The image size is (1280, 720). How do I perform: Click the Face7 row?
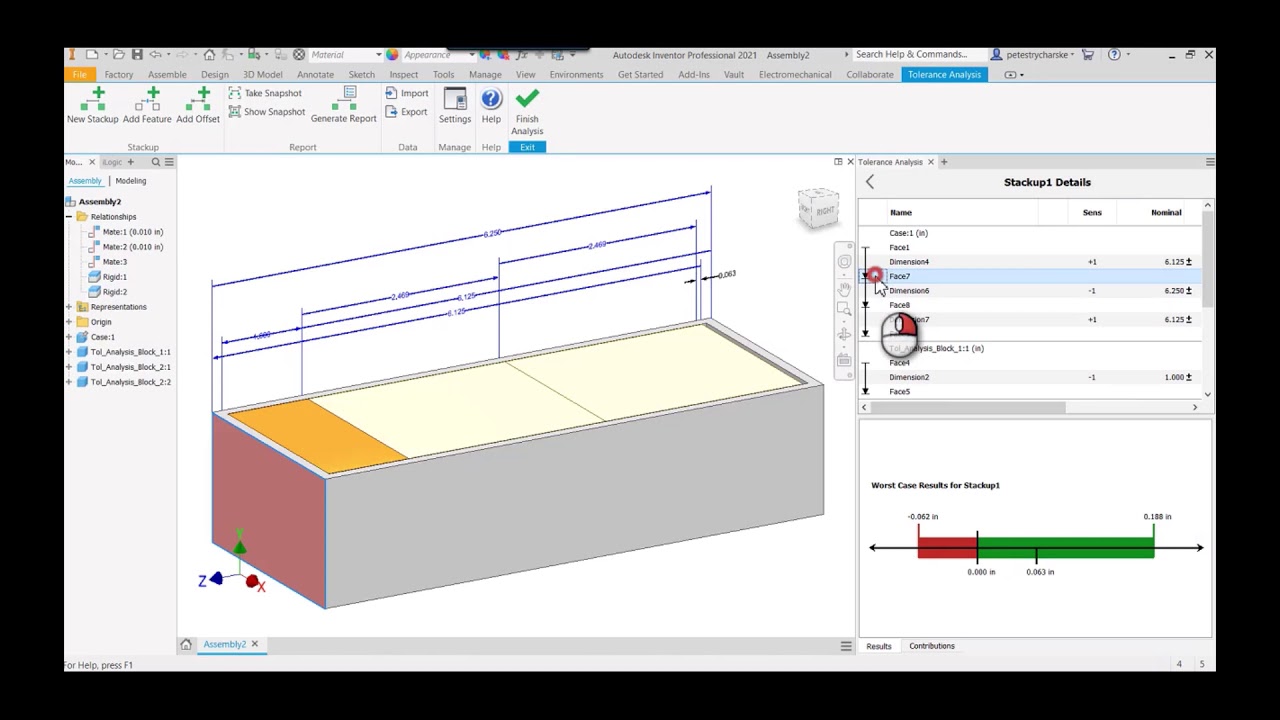(x=1030, y=276)
